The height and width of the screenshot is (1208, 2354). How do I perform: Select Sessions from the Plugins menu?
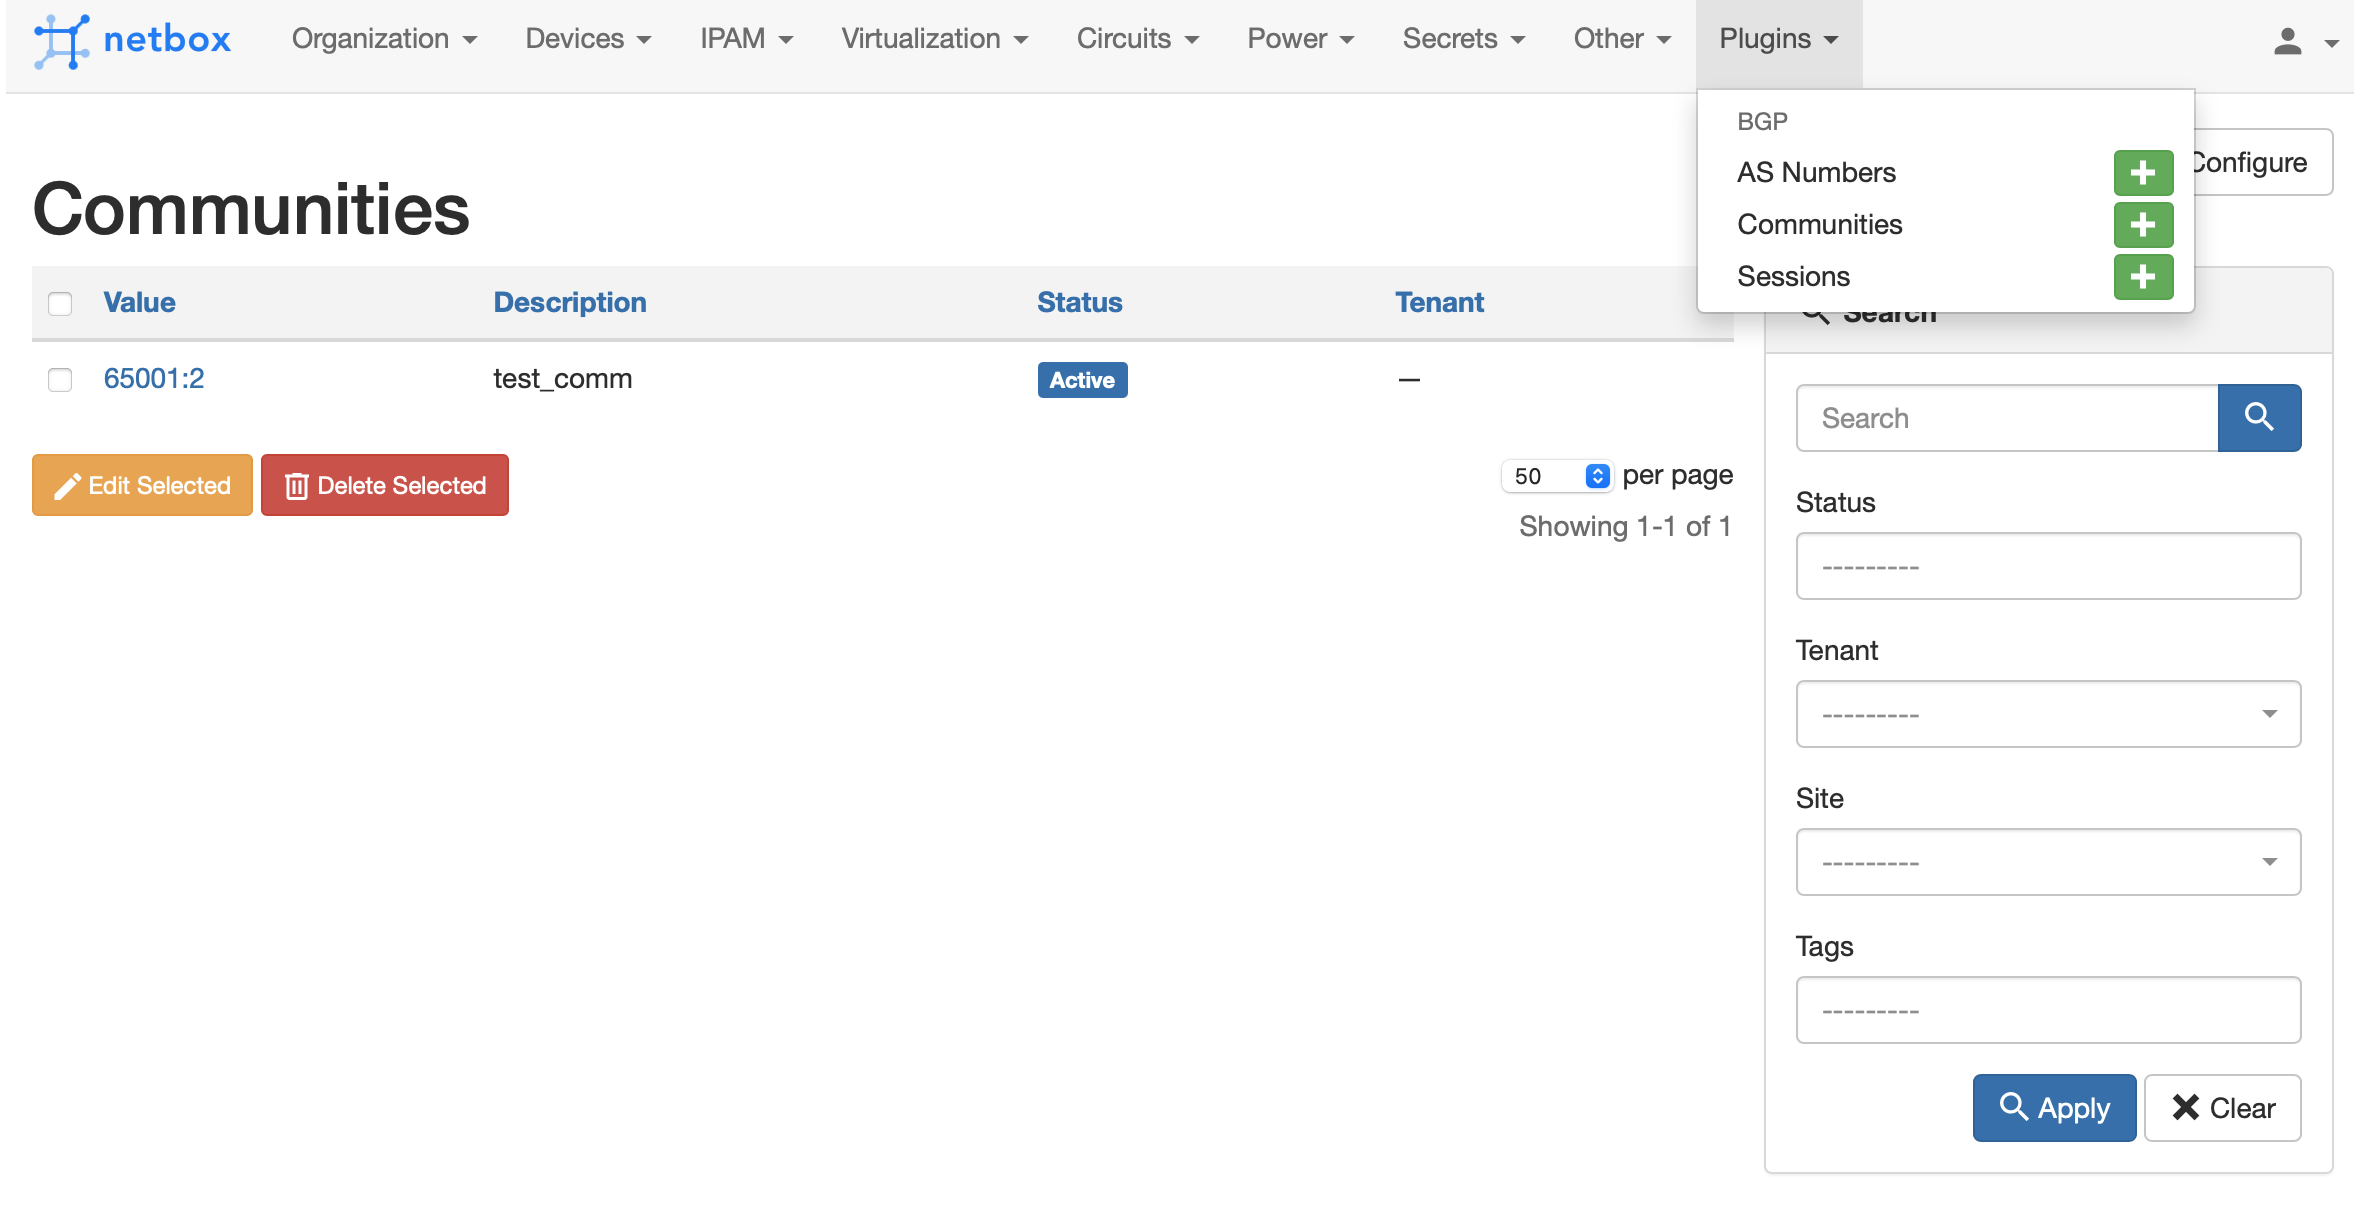1793,276
